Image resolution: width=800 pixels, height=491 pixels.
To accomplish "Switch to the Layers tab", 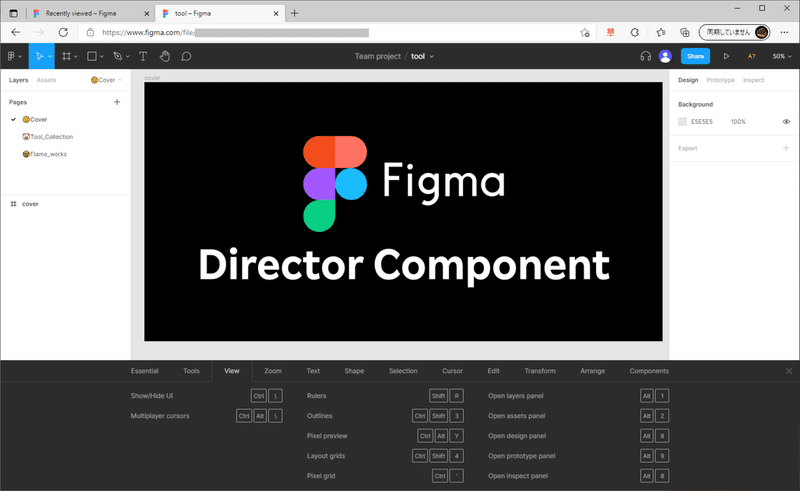I will [18, 80].
